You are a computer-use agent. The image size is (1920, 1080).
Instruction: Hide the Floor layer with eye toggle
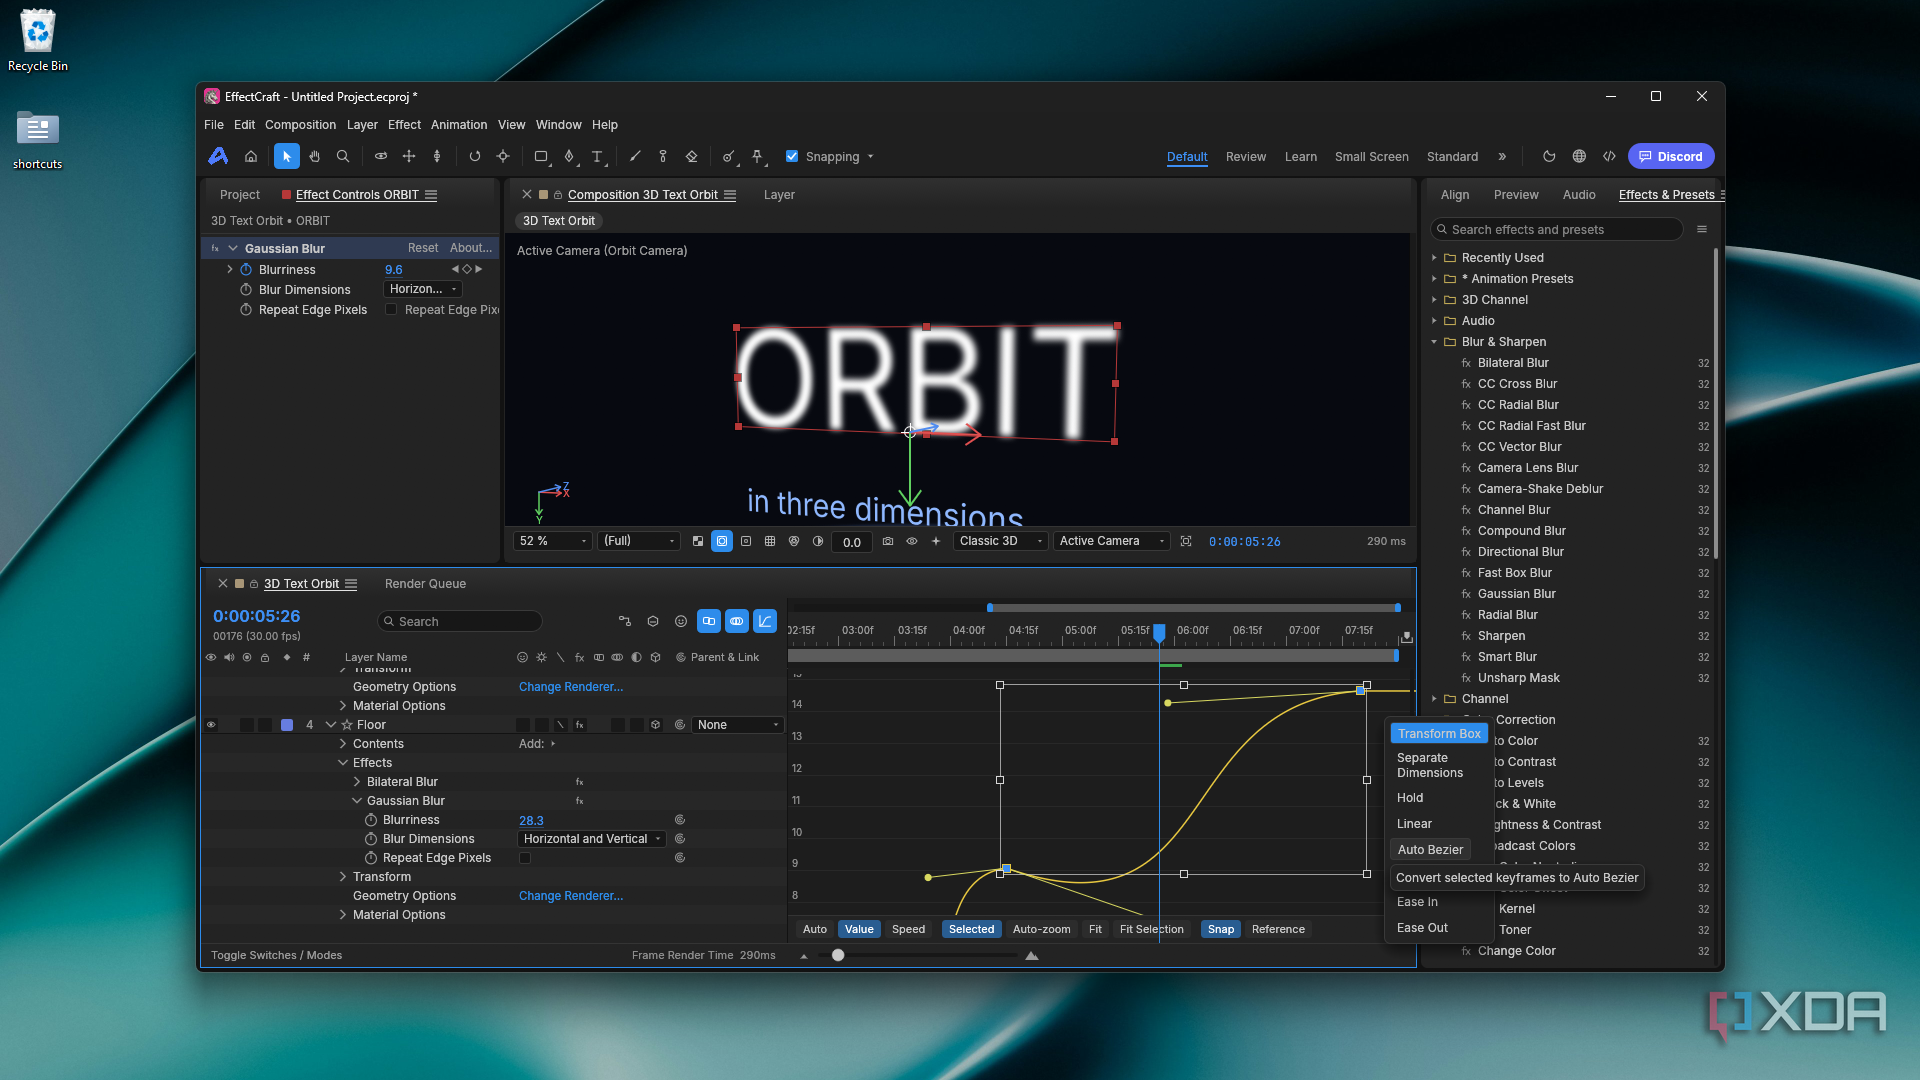click(211, 725)
